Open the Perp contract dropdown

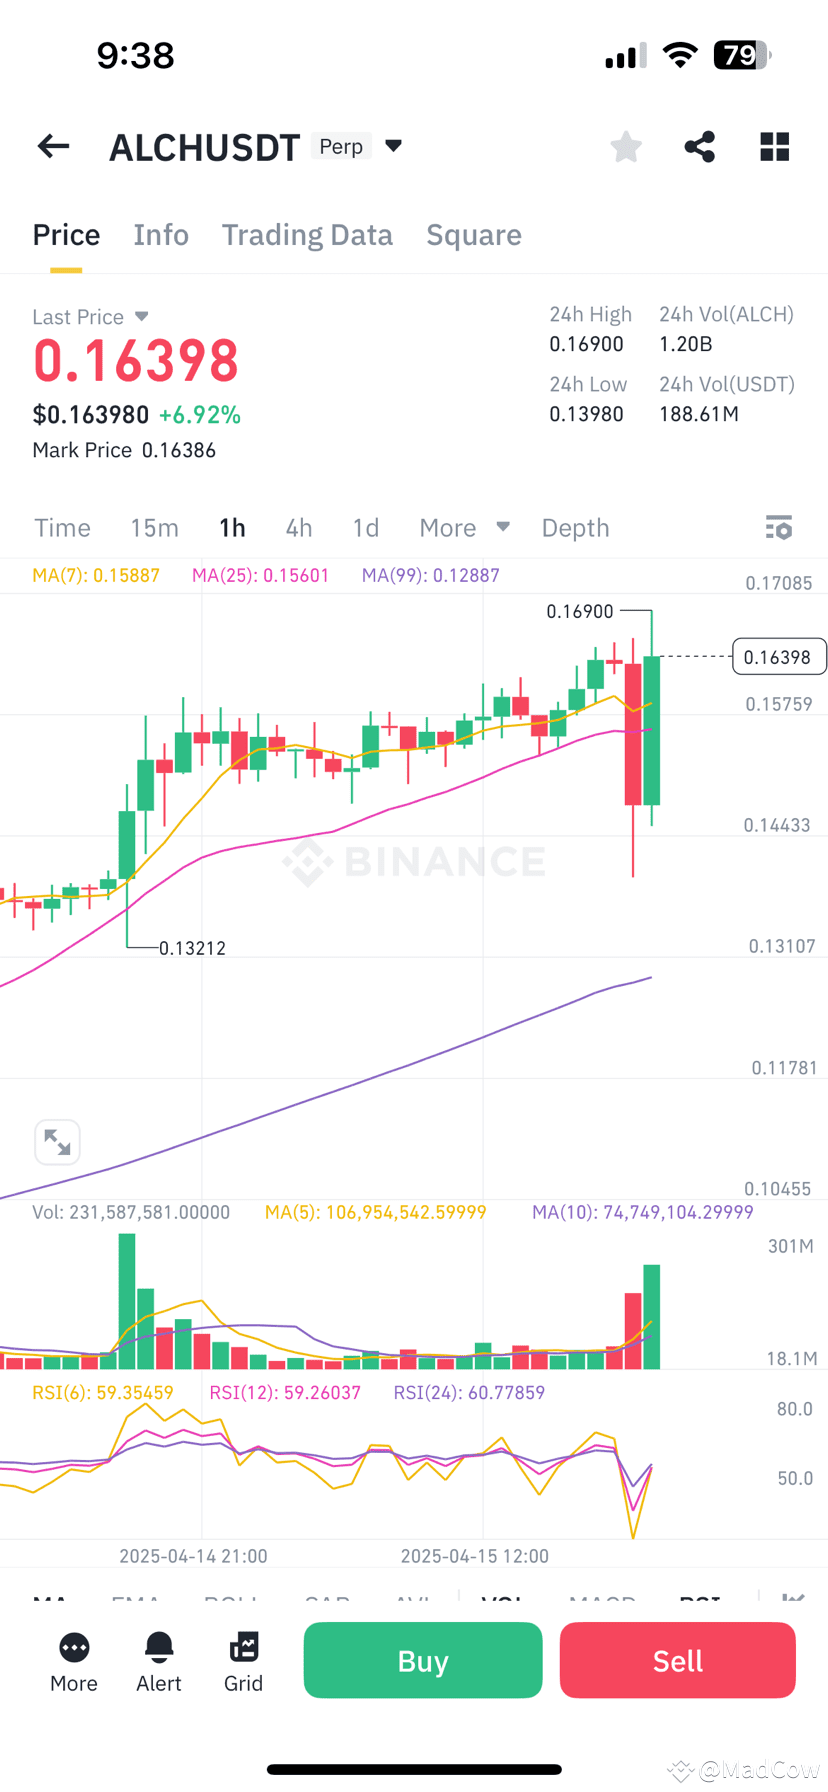357,146
